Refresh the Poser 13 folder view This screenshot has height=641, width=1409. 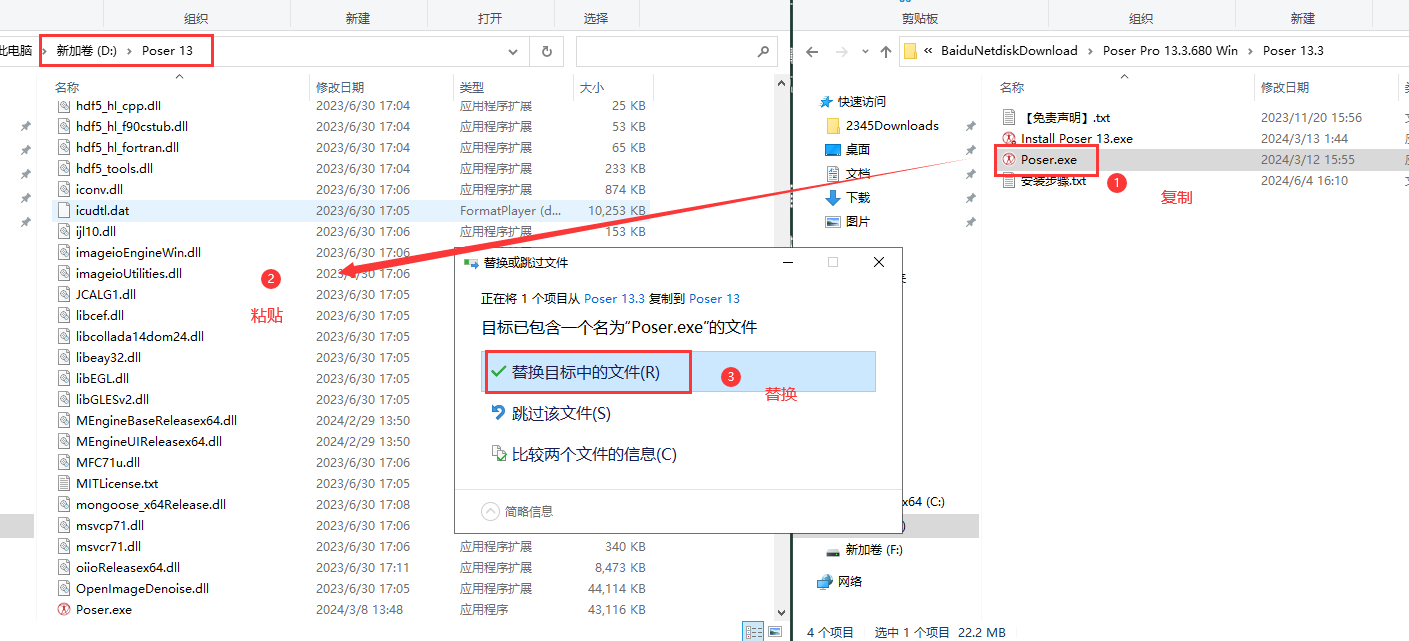(x=546, y=51)
